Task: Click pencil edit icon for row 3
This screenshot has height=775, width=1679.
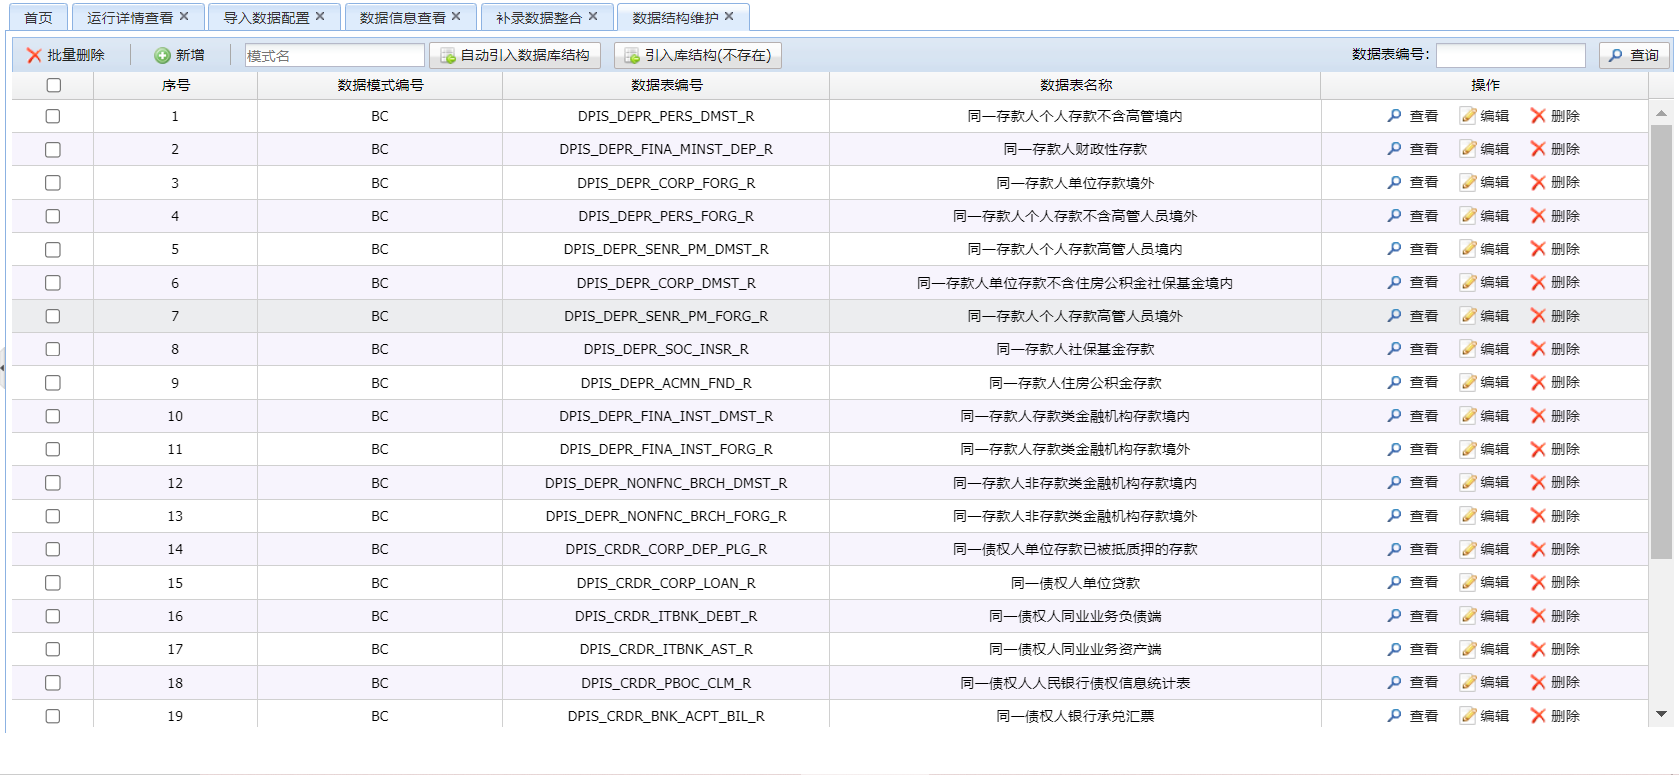Action: tap(1468, 183)
